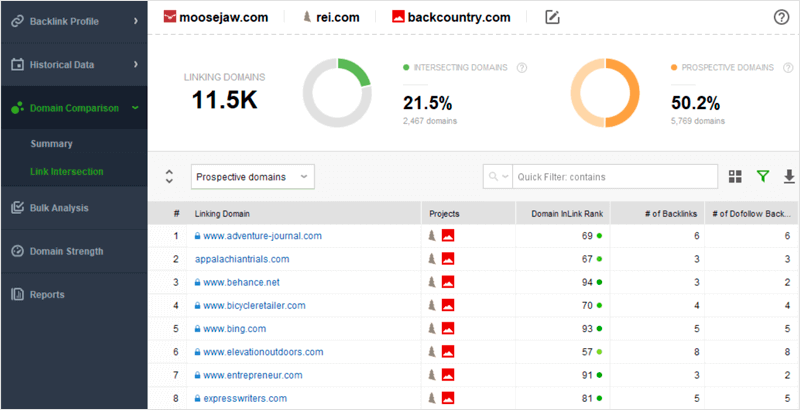Click the download export icon
The image size is (800, 410).
(789, 176)
